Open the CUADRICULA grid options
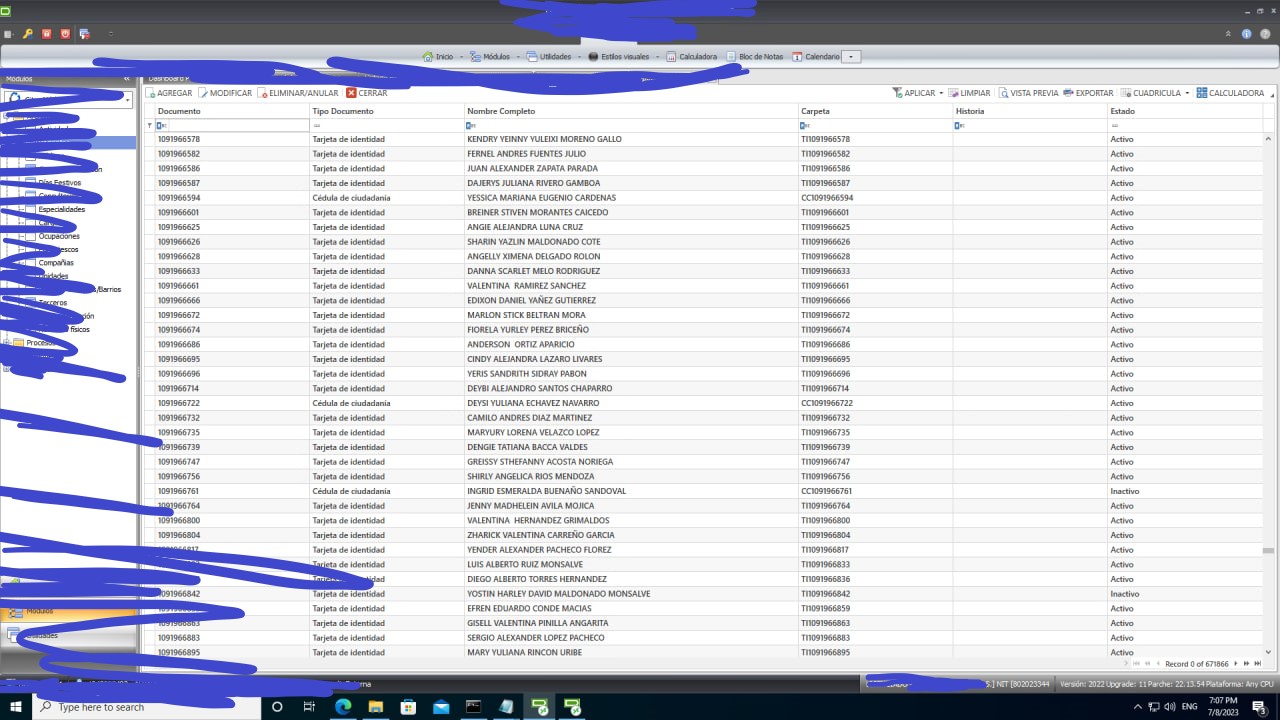This screenshot has width=1280, height=720. [x=1151, y=93]
